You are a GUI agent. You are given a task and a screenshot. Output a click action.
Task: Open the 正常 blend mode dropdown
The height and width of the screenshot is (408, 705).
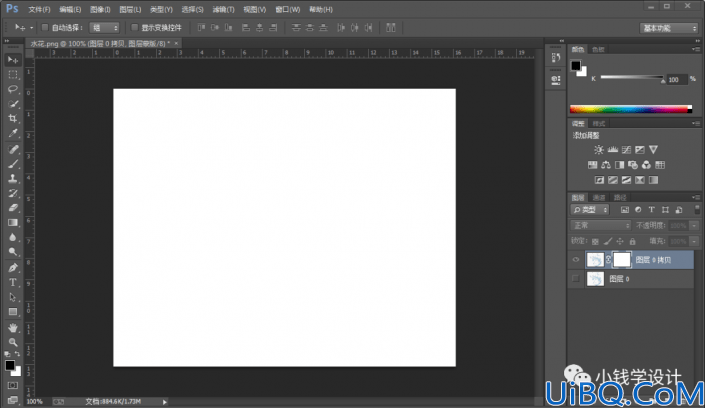point(600,225)
